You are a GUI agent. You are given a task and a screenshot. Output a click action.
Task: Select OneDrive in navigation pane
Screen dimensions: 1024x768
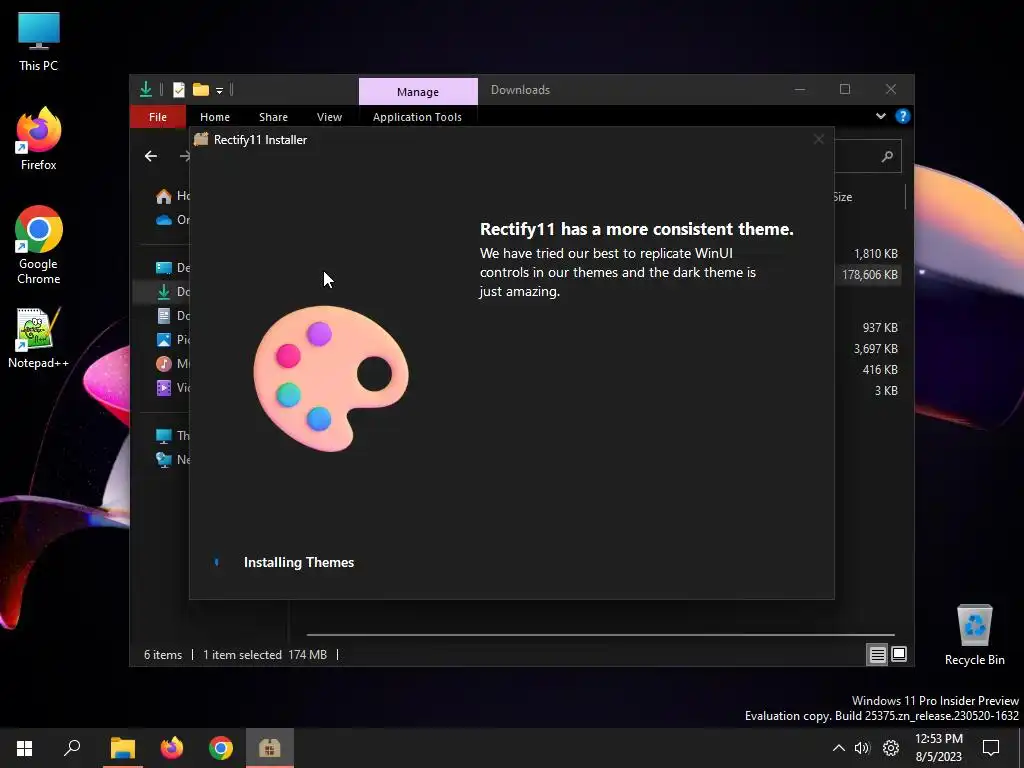pyautogui.click(x=172, y=219)
